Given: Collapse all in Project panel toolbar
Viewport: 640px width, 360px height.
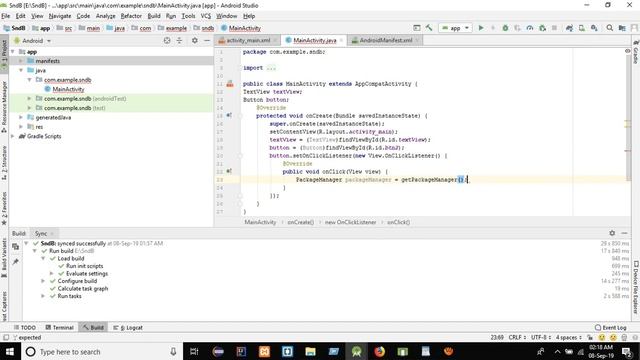Looking at the screenshot, I should 179,40.
